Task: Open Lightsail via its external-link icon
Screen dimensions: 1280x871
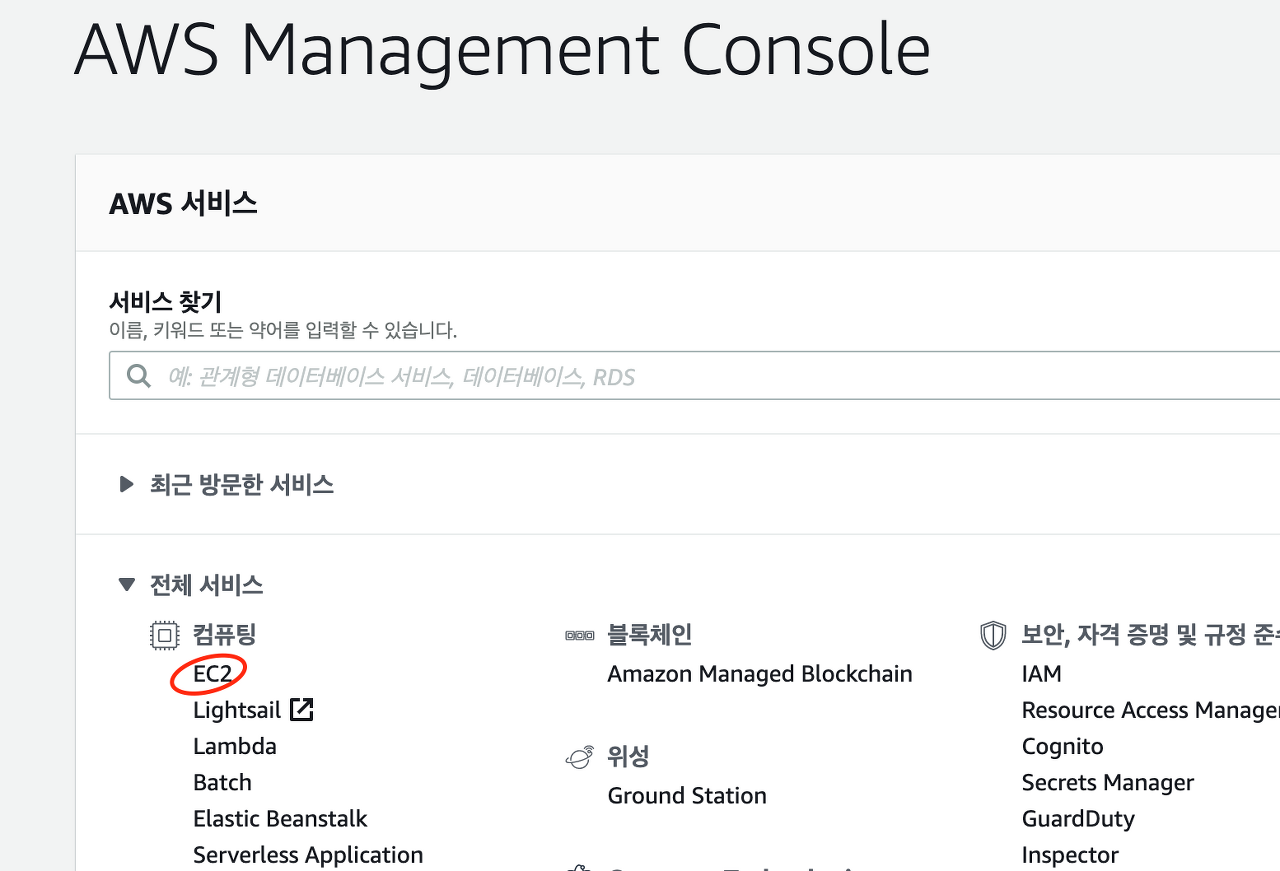Action: 303,709
